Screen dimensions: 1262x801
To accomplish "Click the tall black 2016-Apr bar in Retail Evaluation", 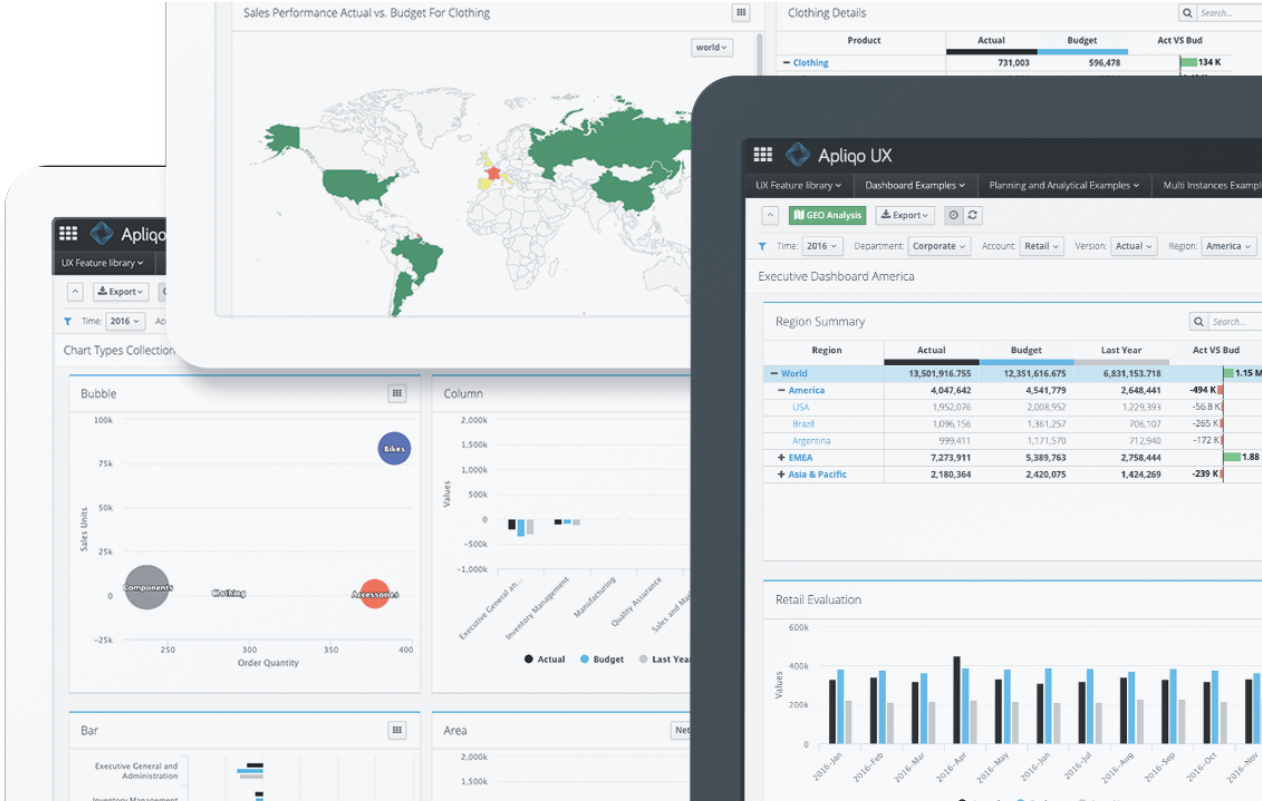I will click(957, 700).
